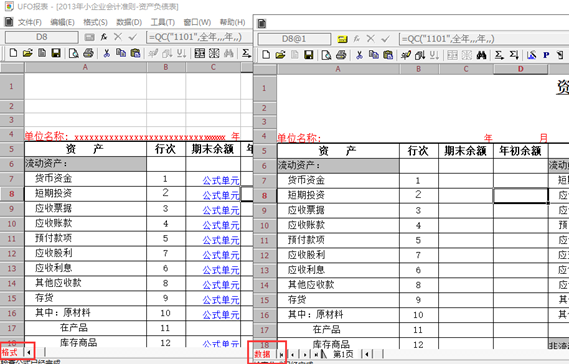
Task: Save the report with left toolbar floppy icon
Action: click(x=56, y=53)
